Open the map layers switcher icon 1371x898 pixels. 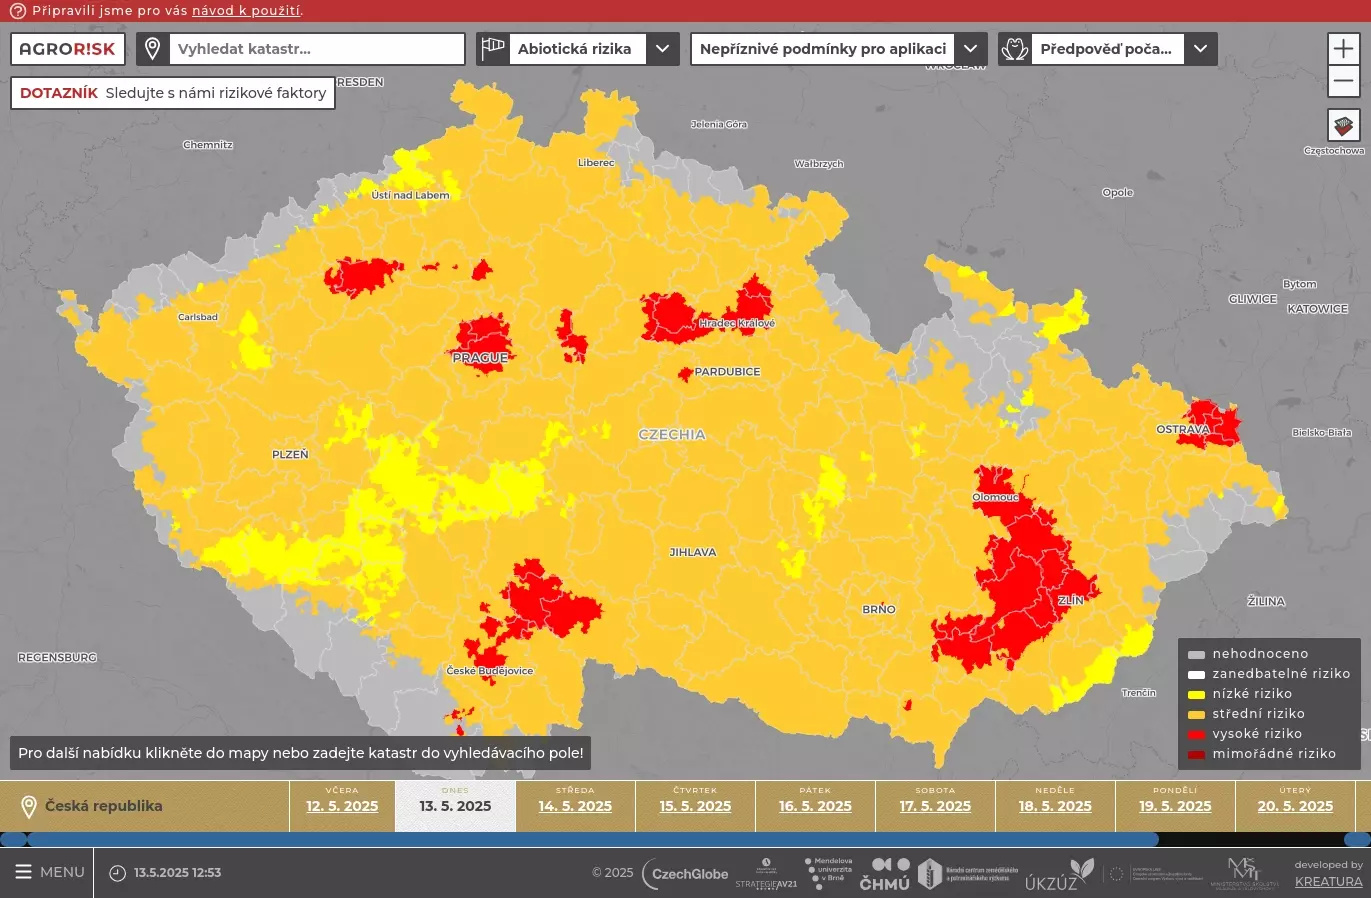point(1343,126)
